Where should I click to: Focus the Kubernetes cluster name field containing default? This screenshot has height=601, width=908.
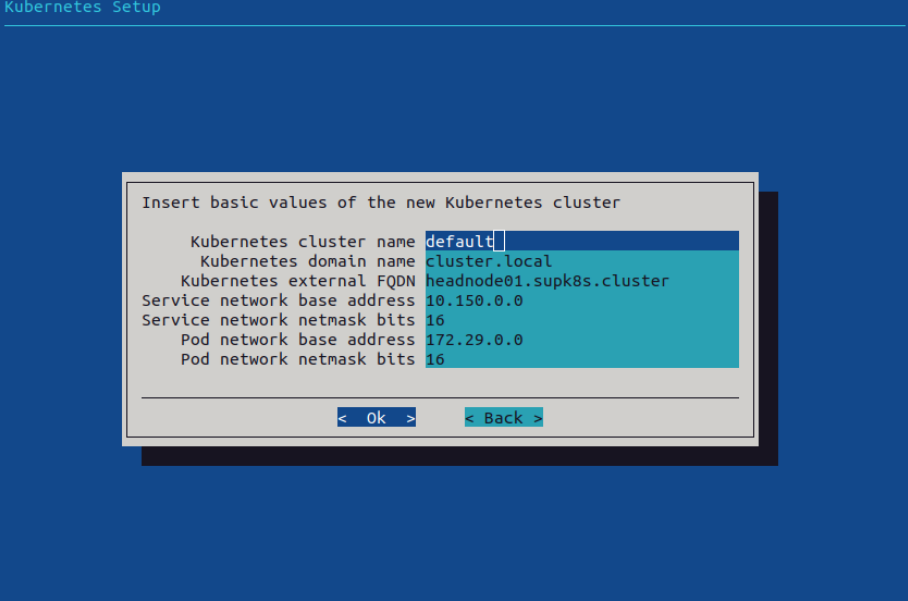coord(582,241)
